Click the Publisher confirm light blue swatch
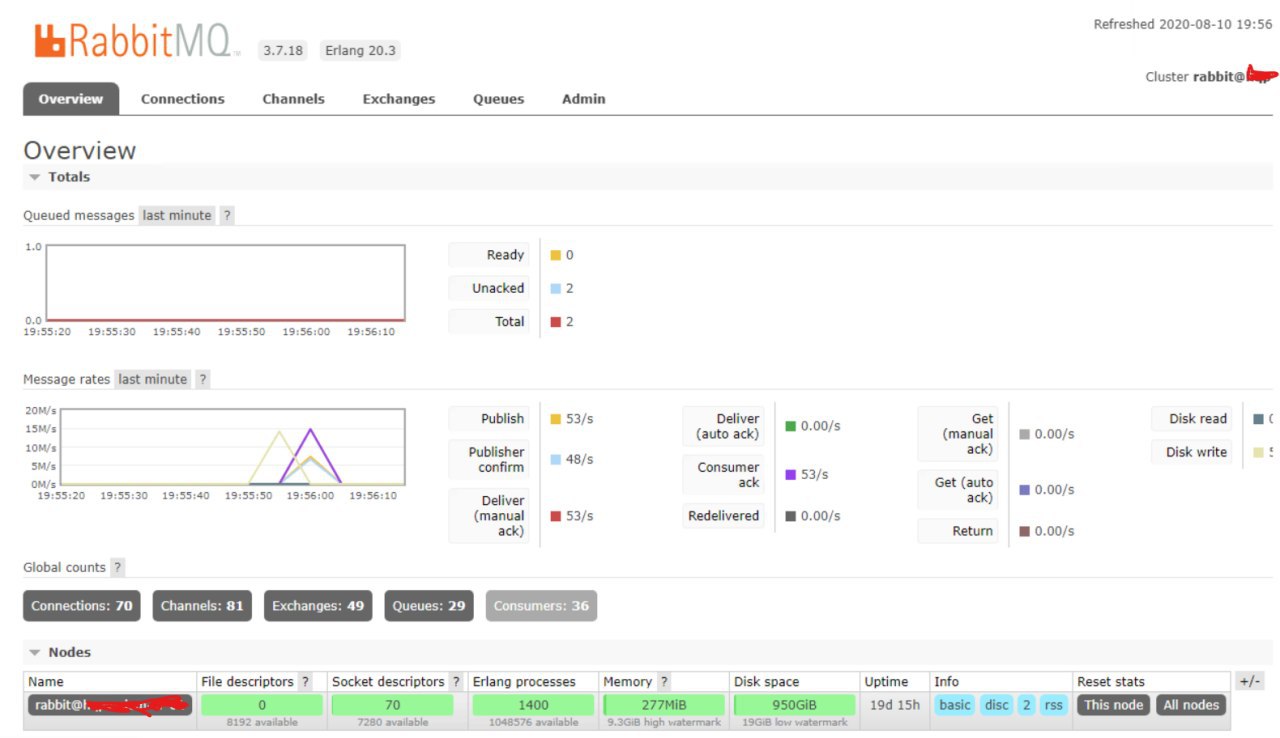The width and height of the screenshot is (1280, 738). [x=556, y=460]
